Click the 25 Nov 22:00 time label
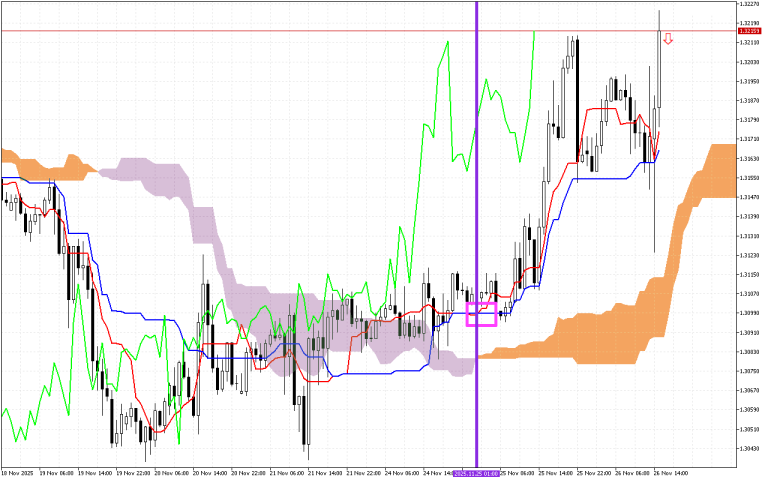The image size is (768, 480). click(594, 474)
